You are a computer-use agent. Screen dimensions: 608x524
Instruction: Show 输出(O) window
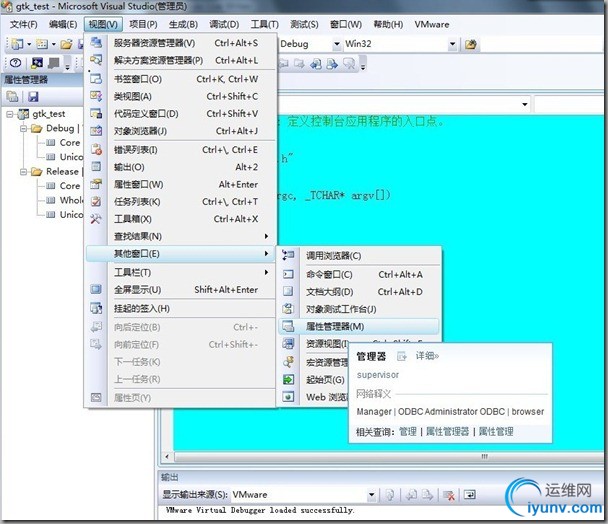point(181,167)
